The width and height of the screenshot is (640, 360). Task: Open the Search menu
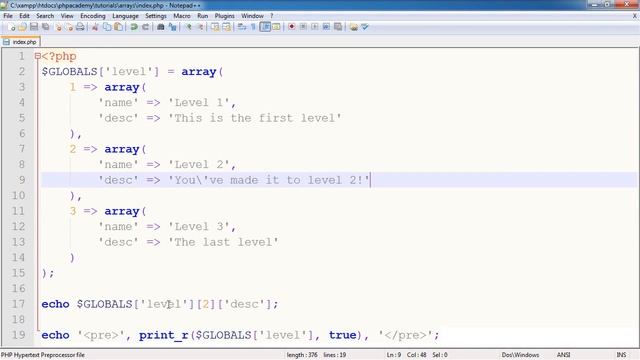point(45,16)
